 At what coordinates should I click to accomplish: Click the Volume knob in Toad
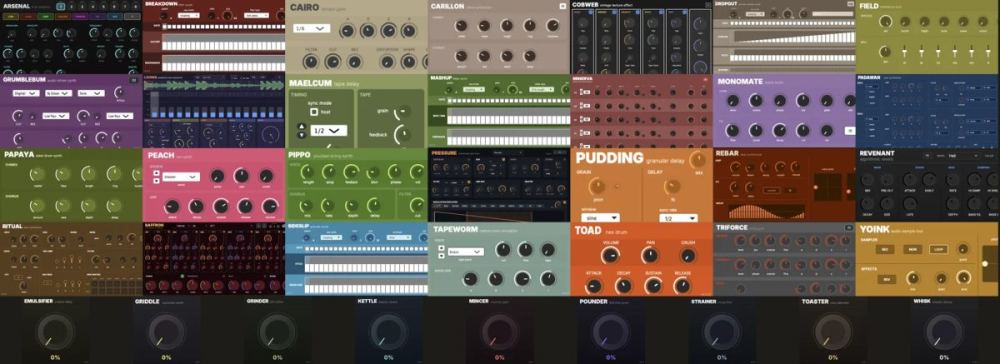[610, 256]
